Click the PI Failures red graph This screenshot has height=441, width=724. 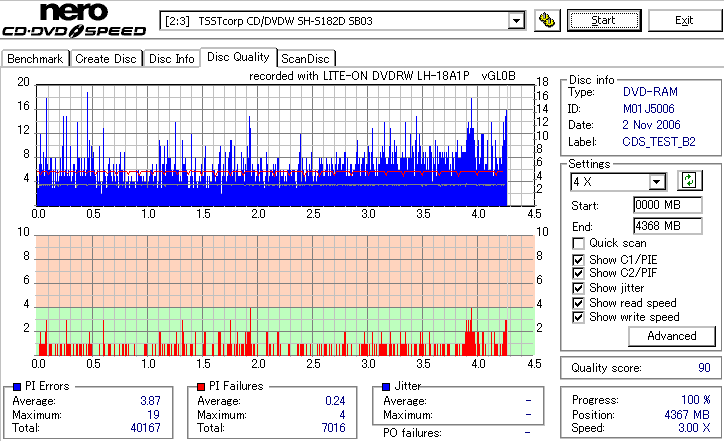285,296
